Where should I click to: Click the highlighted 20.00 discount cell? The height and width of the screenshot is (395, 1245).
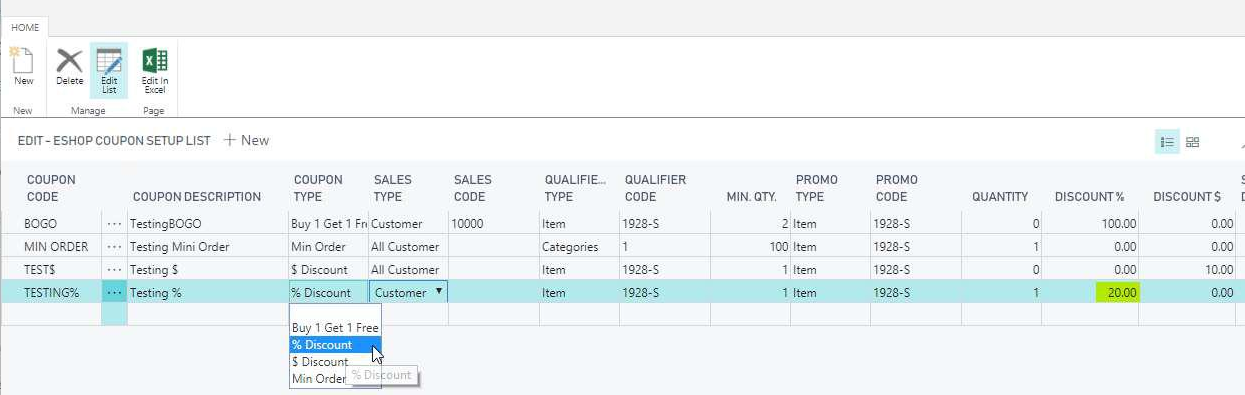[1118, 293]
